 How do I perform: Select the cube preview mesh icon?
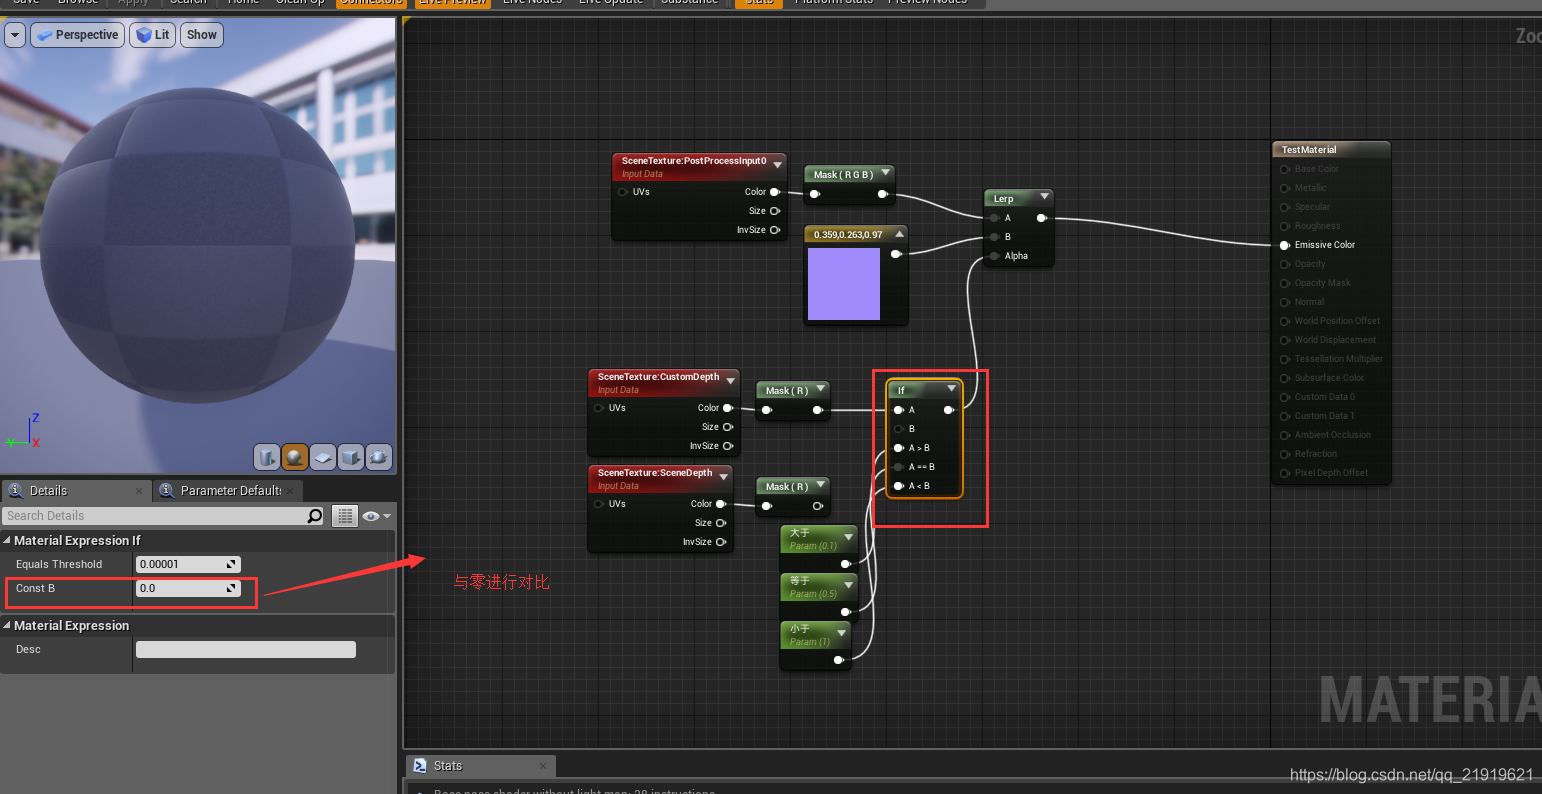pos(350,457)
